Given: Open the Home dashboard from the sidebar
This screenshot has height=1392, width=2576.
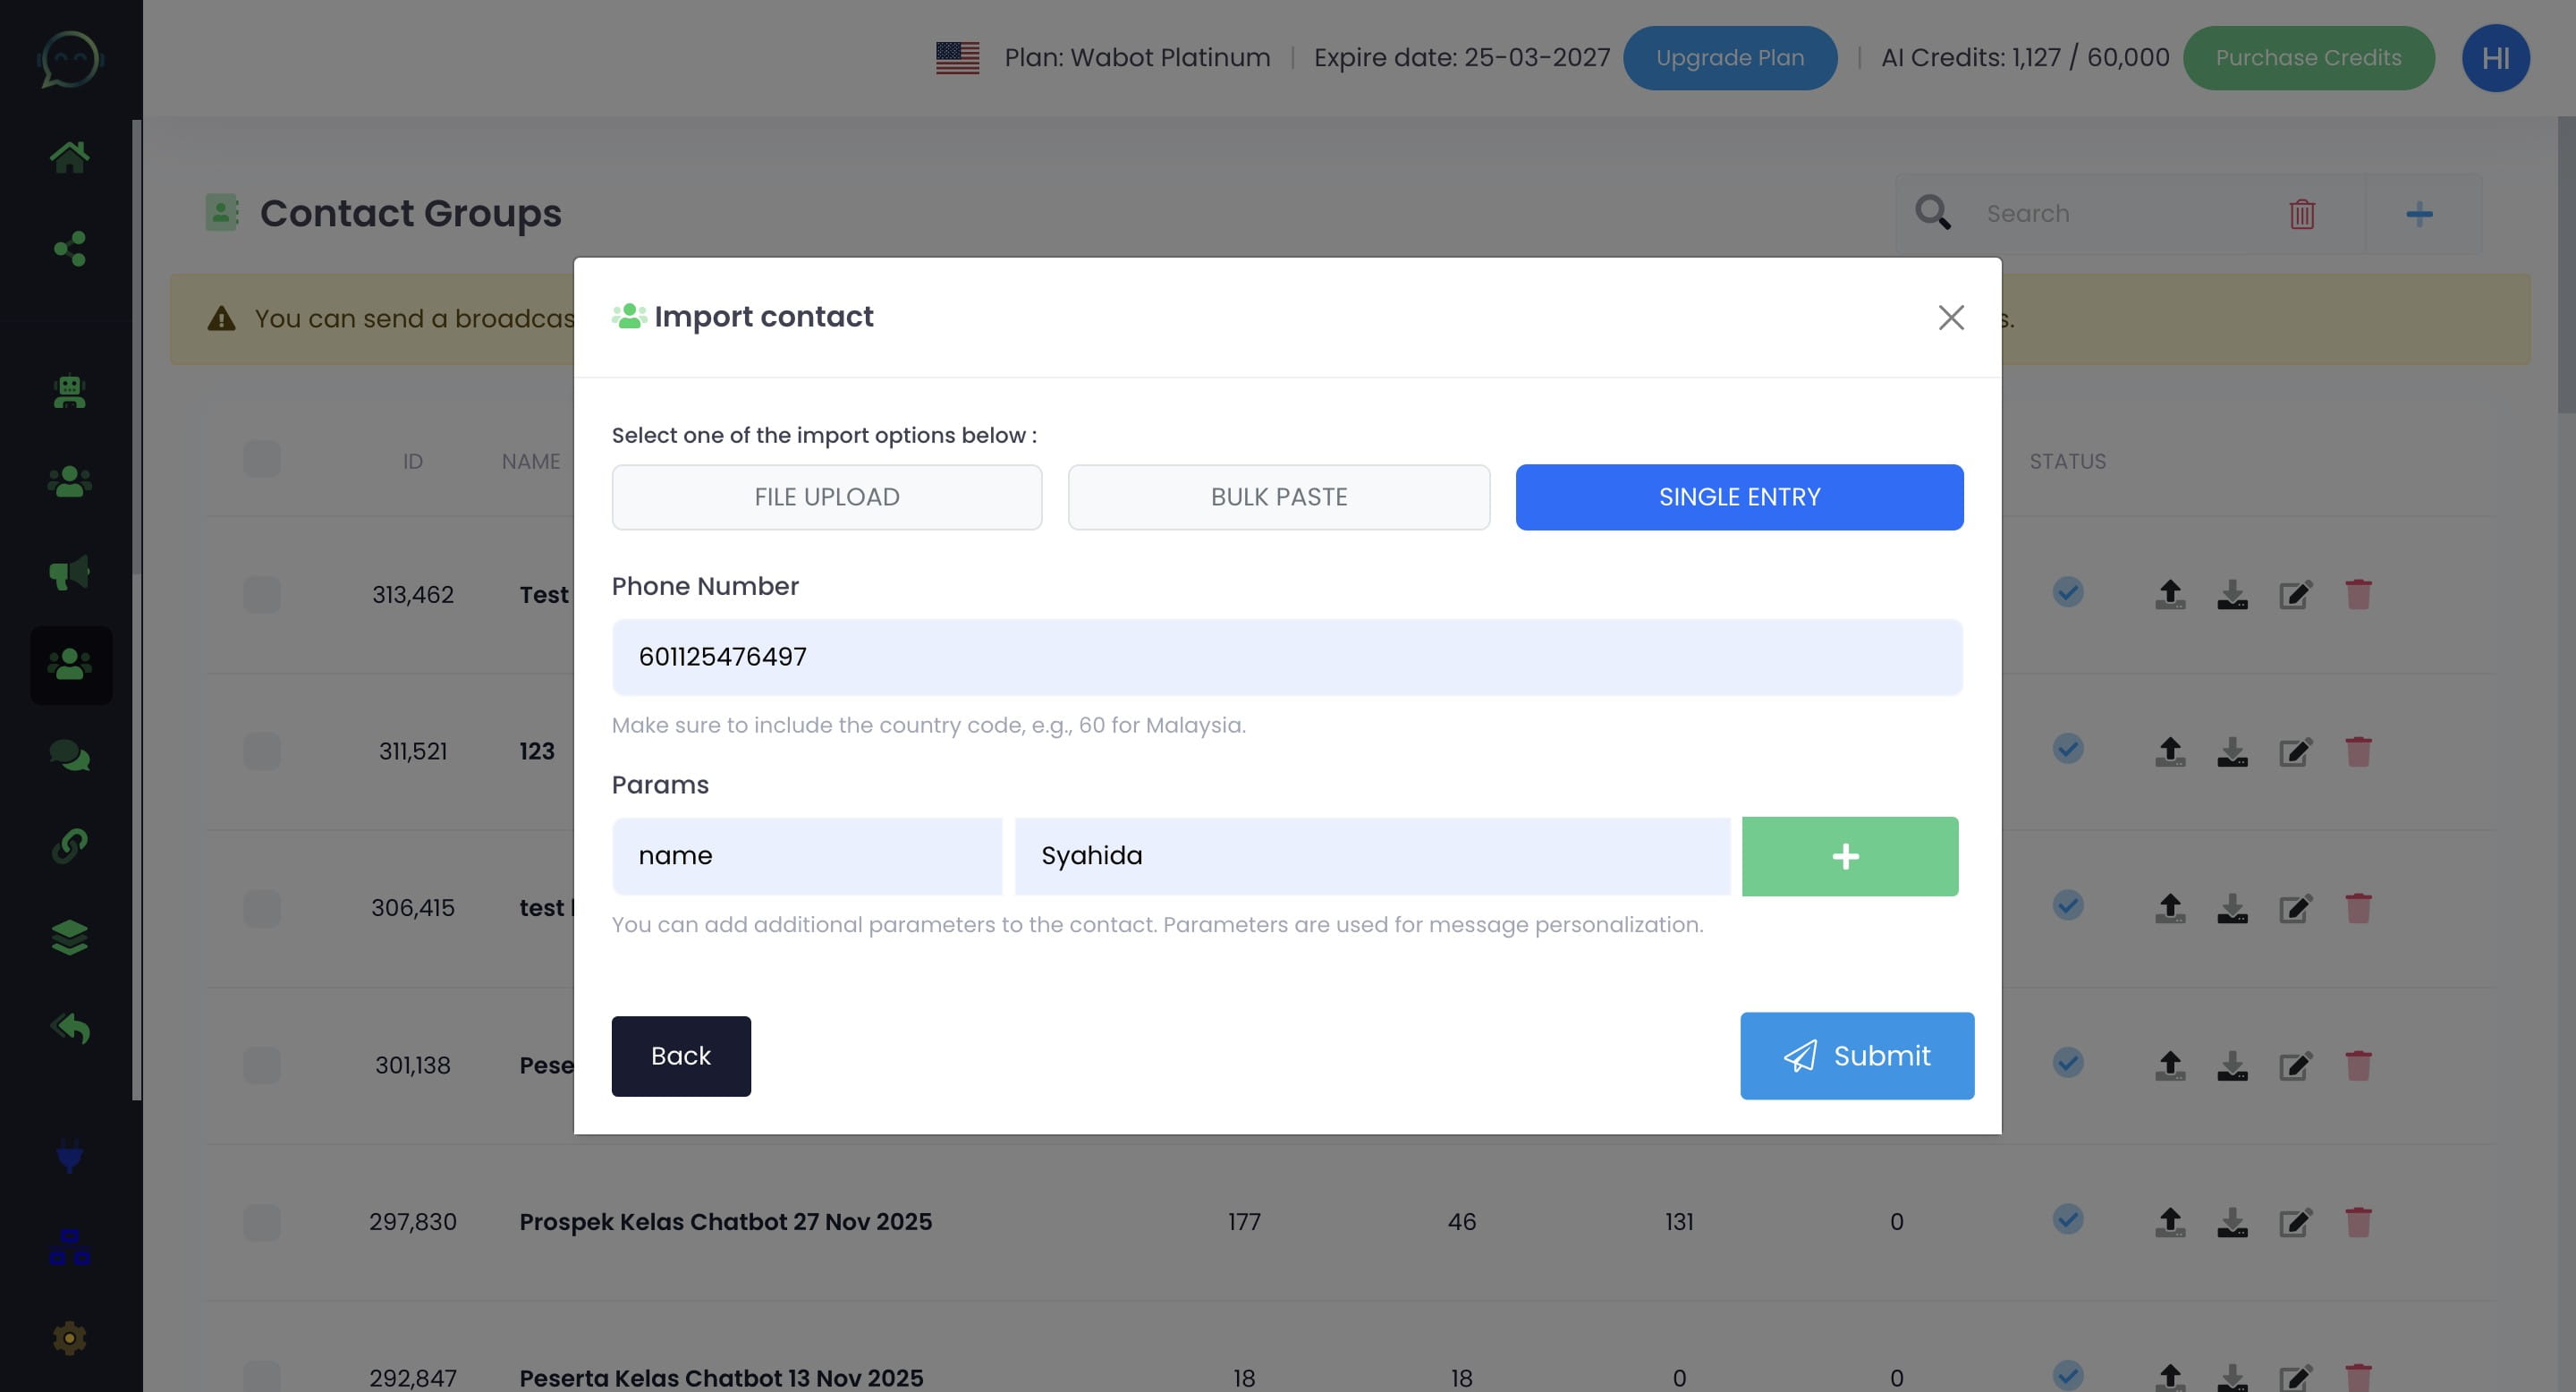Looking at the screenshot, I should (70, 155).
